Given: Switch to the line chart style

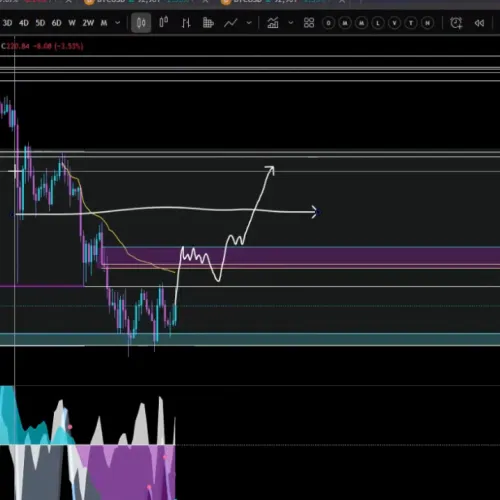Looking at the screenshot, I should [x=231, y=23].
